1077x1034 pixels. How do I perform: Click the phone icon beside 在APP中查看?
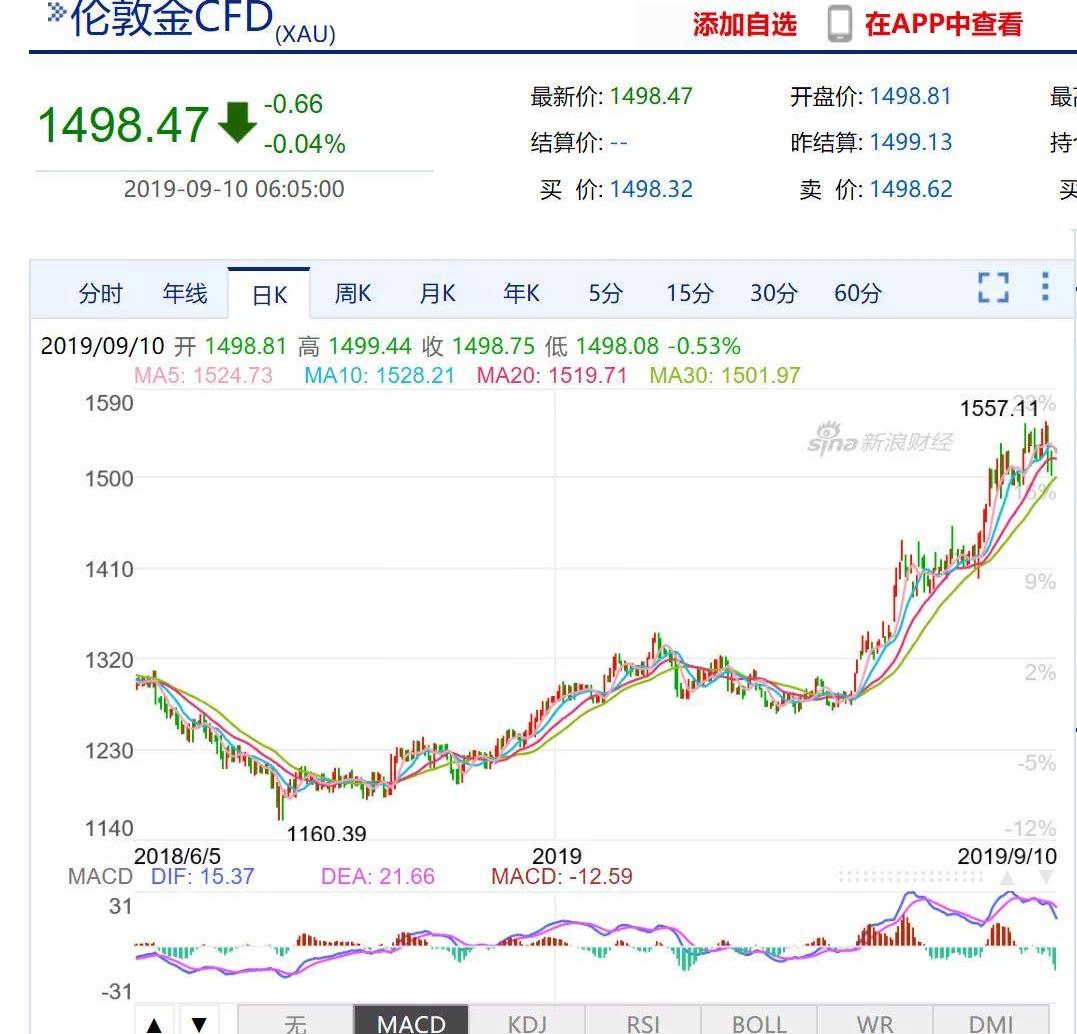pyautogui.click(x=840, y=24)
